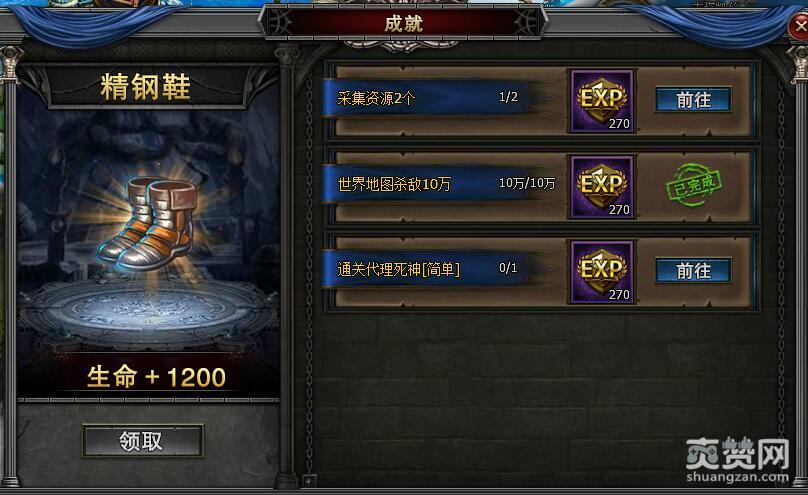This screenshot has height=495, width=808.
Task: Click the EXP reward icon for 采集资源2个
Action: (x=602, y=101)
